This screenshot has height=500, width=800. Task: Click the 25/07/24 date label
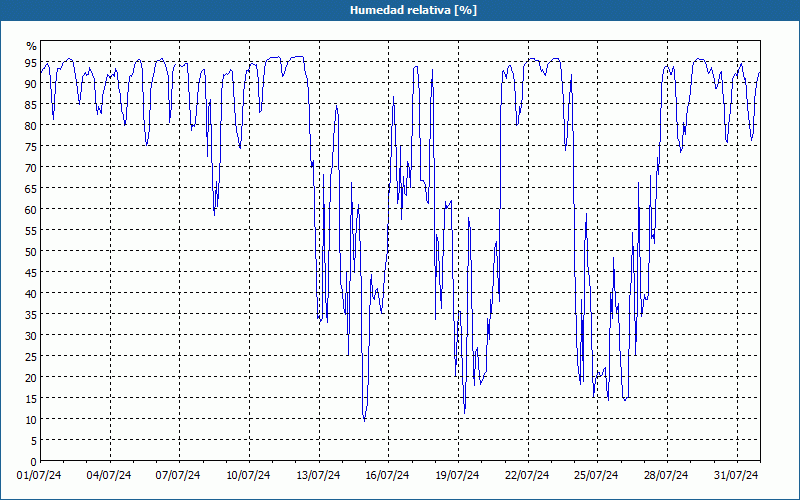tap(596, 476)
